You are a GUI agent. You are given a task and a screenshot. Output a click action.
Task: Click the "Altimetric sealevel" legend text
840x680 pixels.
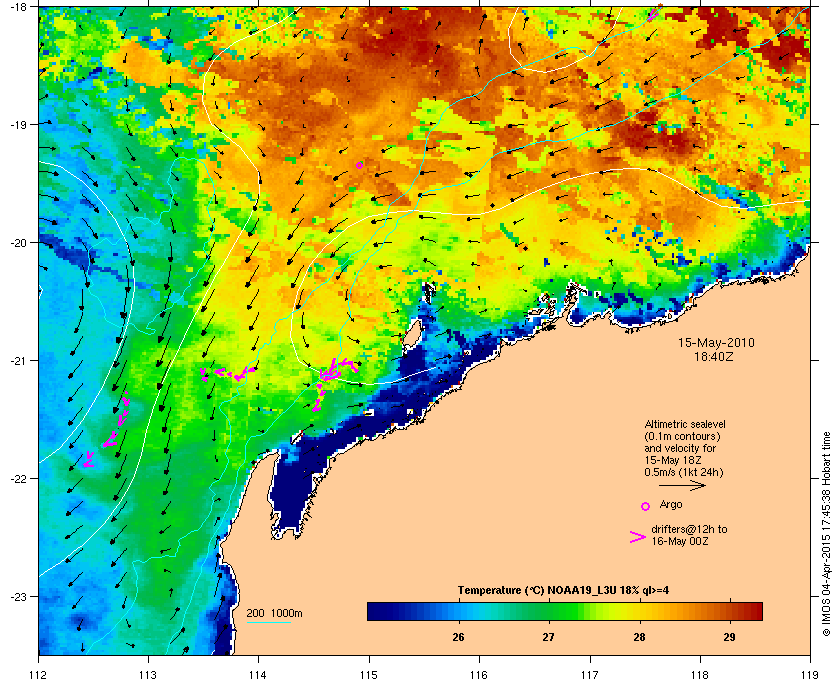click(685, 424)
